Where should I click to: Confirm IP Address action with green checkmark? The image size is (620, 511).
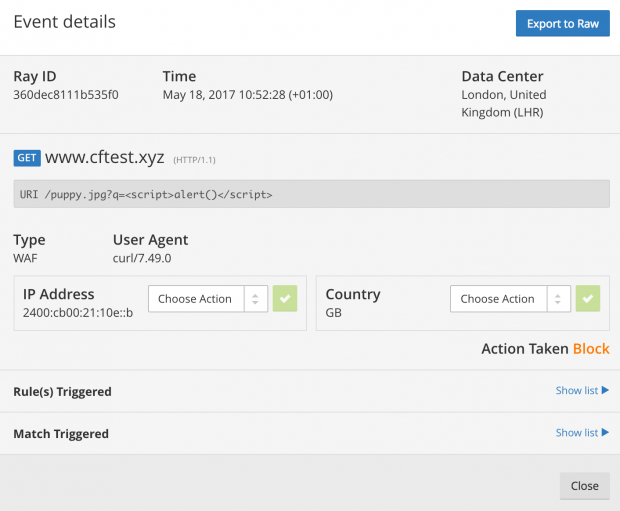click(285, 299)
